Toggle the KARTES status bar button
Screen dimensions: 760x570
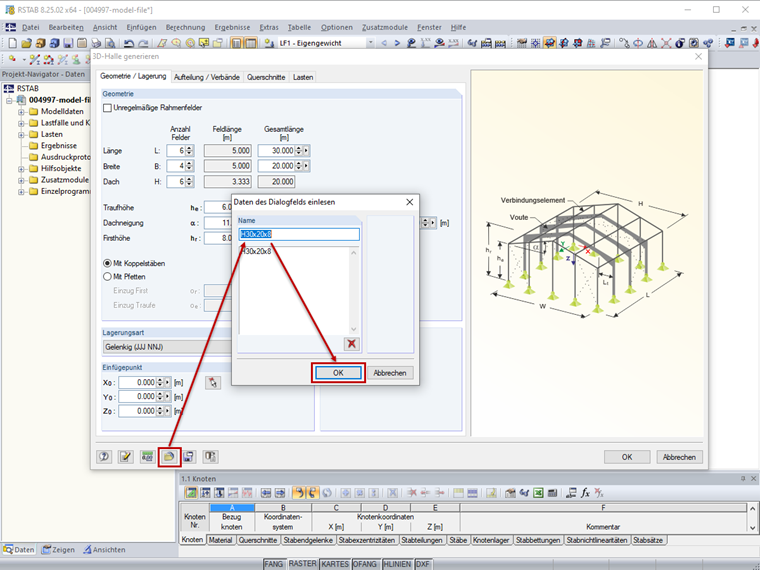[x=335, y=564]
